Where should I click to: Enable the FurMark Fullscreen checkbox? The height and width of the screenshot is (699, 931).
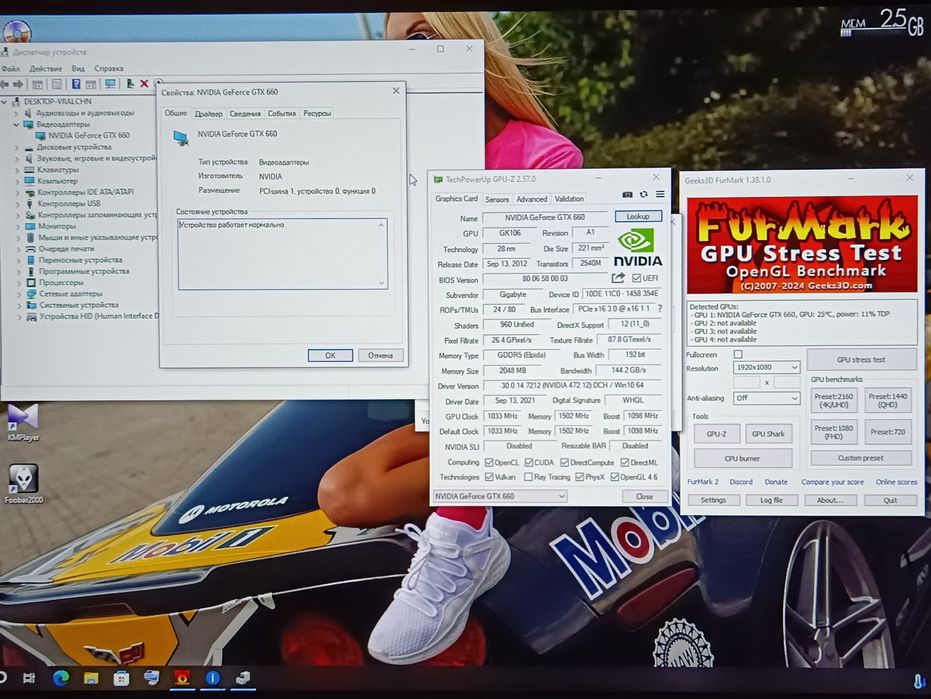point(738,354)
